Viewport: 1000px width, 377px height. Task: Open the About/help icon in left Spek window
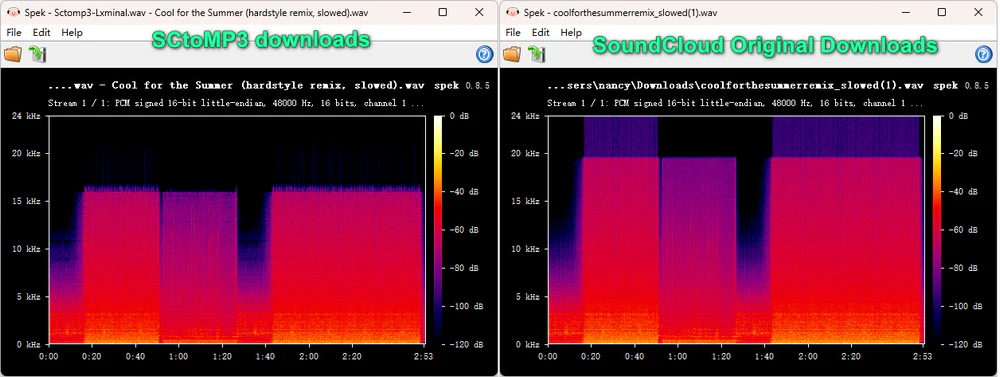coord(485,55)
